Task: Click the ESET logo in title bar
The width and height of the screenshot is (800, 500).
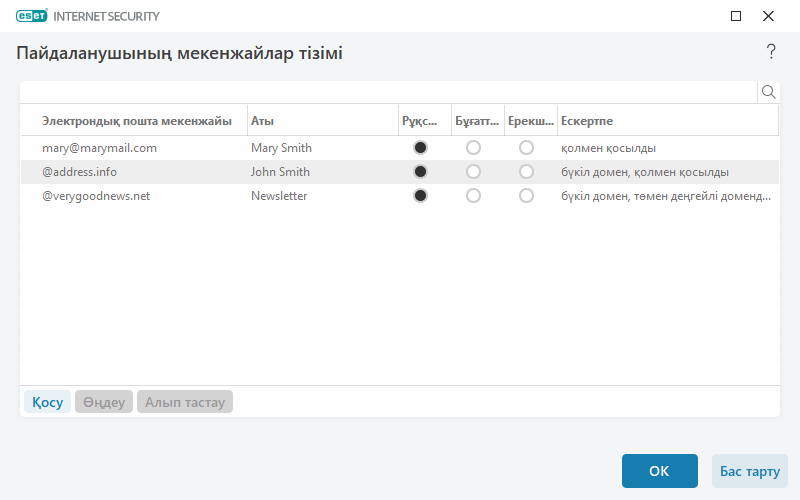Action: tap(31, 16)
